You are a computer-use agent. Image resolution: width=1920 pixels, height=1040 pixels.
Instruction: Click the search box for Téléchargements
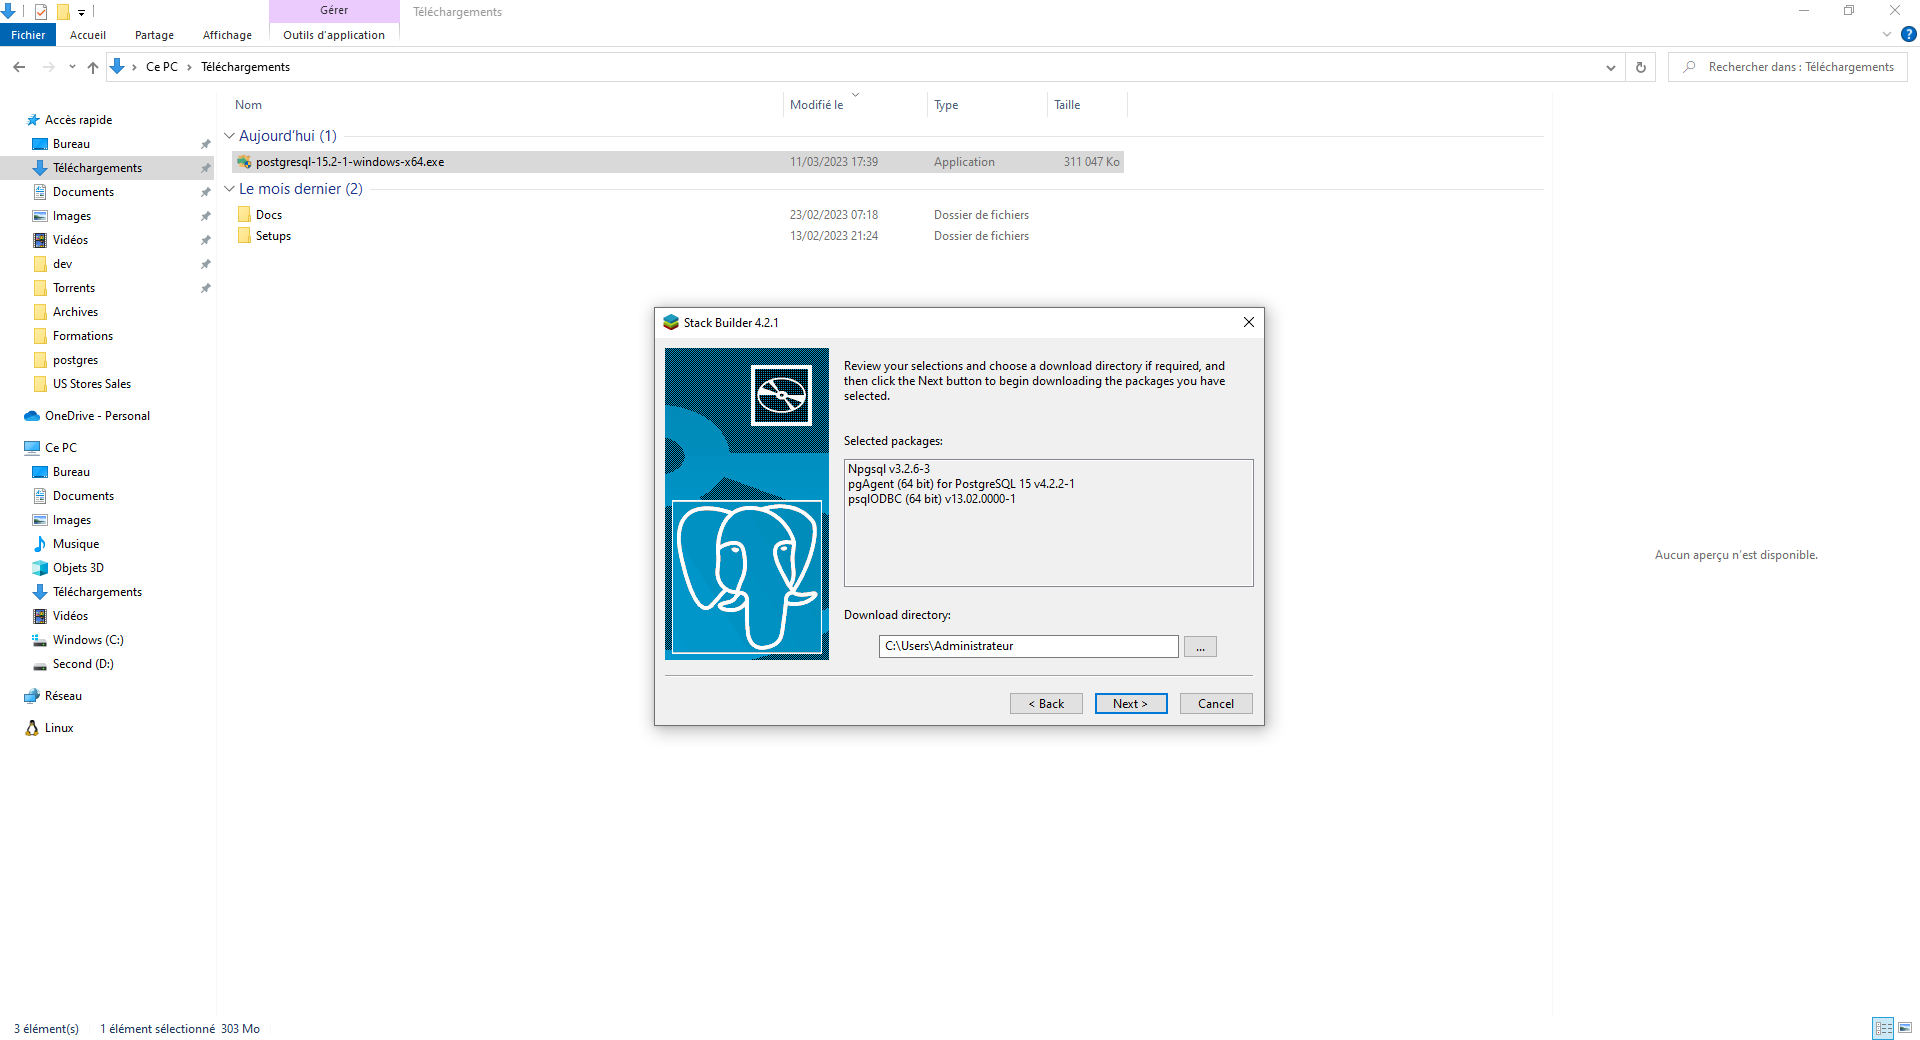pyautogui.click(x=1788, y=67)
